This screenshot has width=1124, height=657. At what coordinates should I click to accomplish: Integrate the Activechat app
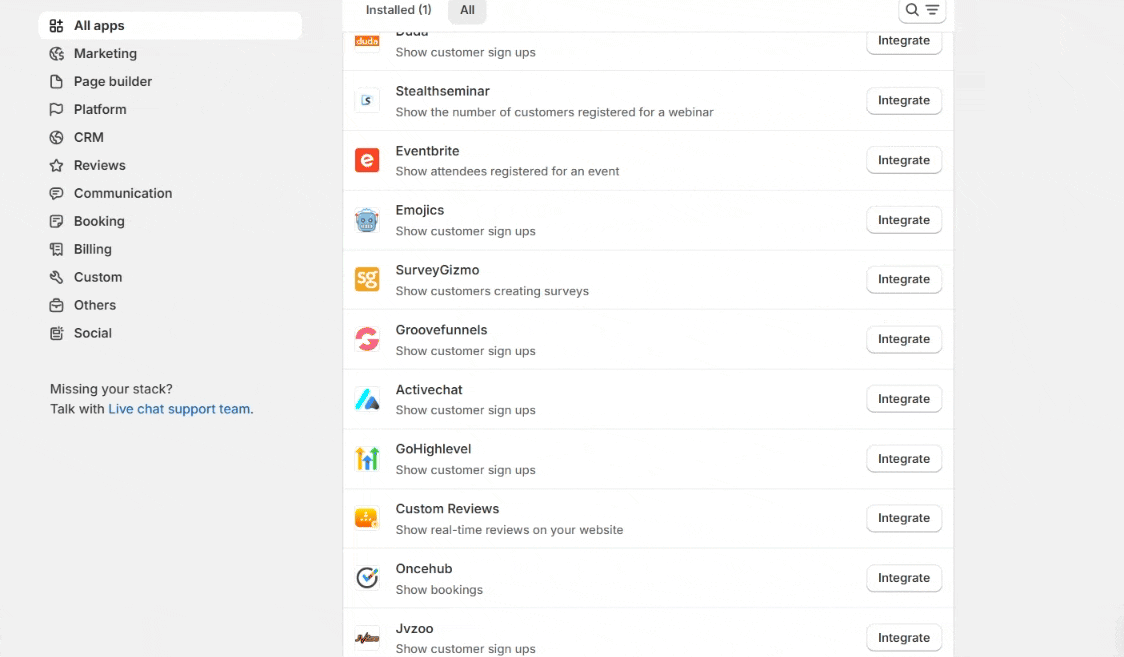(x=904, y=399)
